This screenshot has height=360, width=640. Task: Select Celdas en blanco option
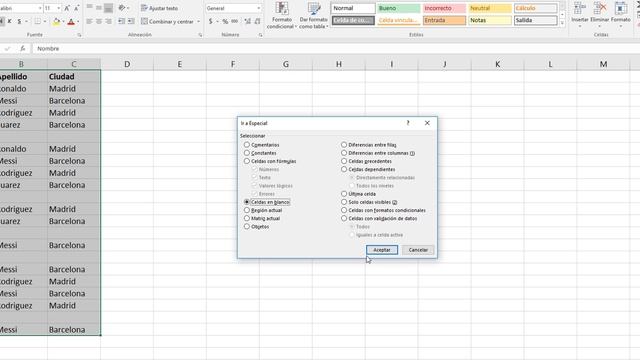pos(247,202)
